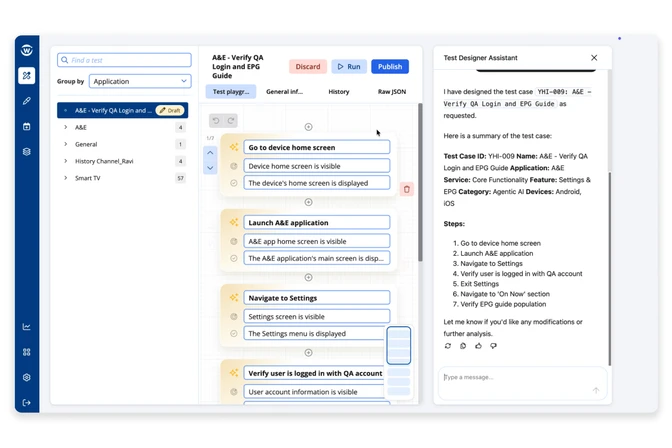Open the stacked layers icon in sidebar
The height and width of the screenshot is (448, 672).
point(27,151)
